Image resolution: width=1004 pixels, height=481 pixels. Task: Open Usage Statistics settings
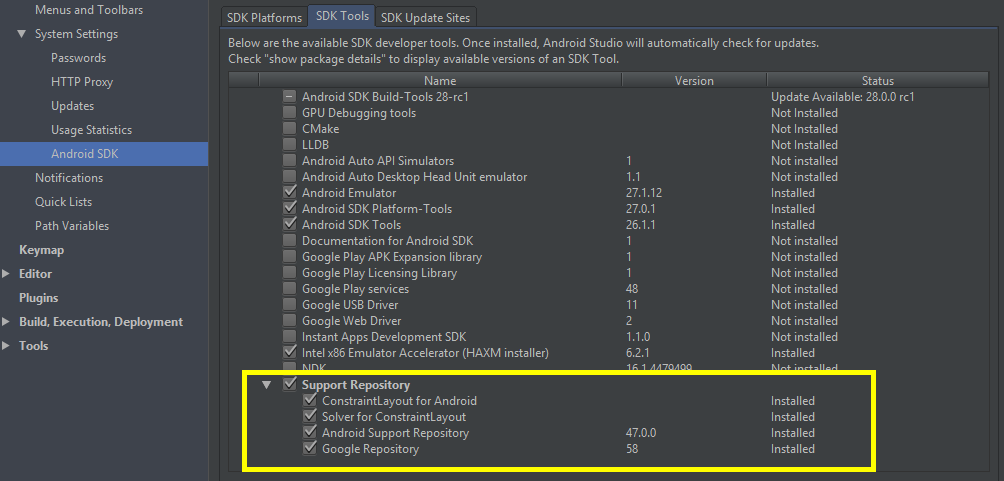pos(92,130)
